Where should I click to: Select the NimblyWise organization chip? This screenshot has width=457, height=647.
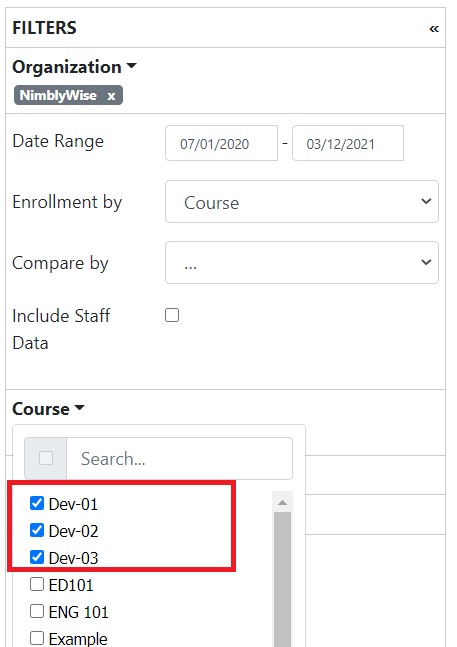point(58,95)
